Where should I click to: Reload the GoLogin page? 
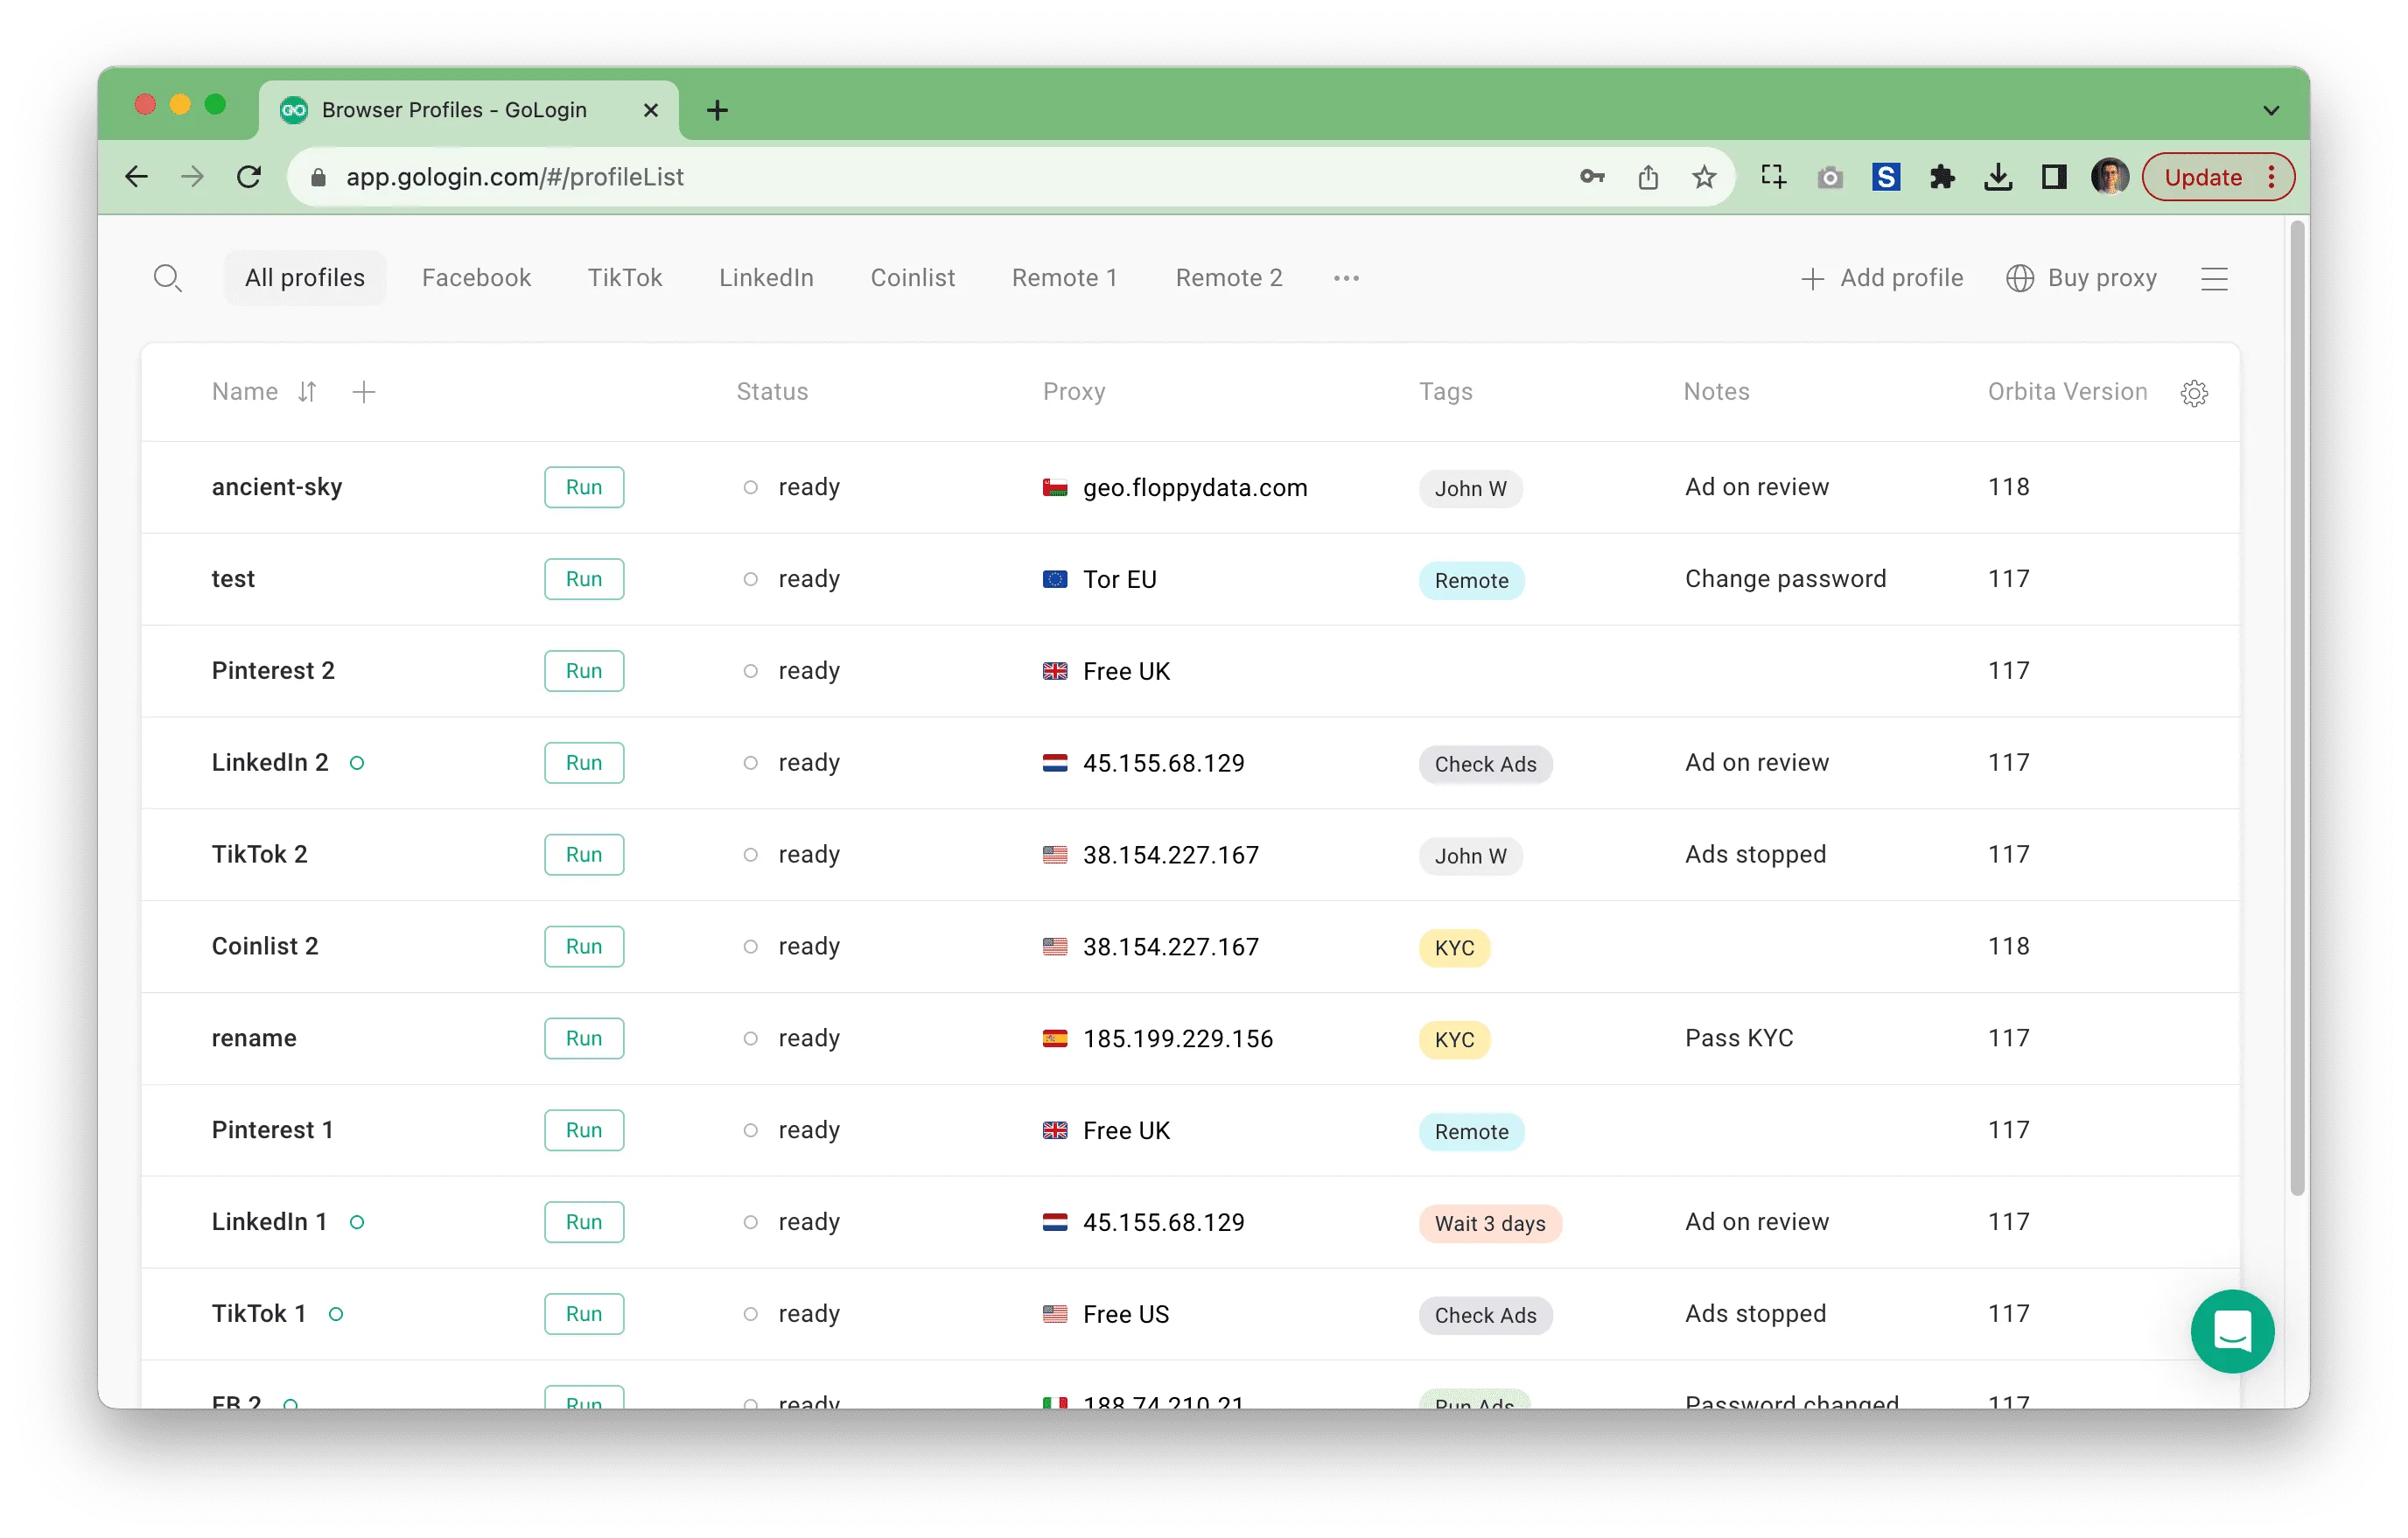click(249, 177)
